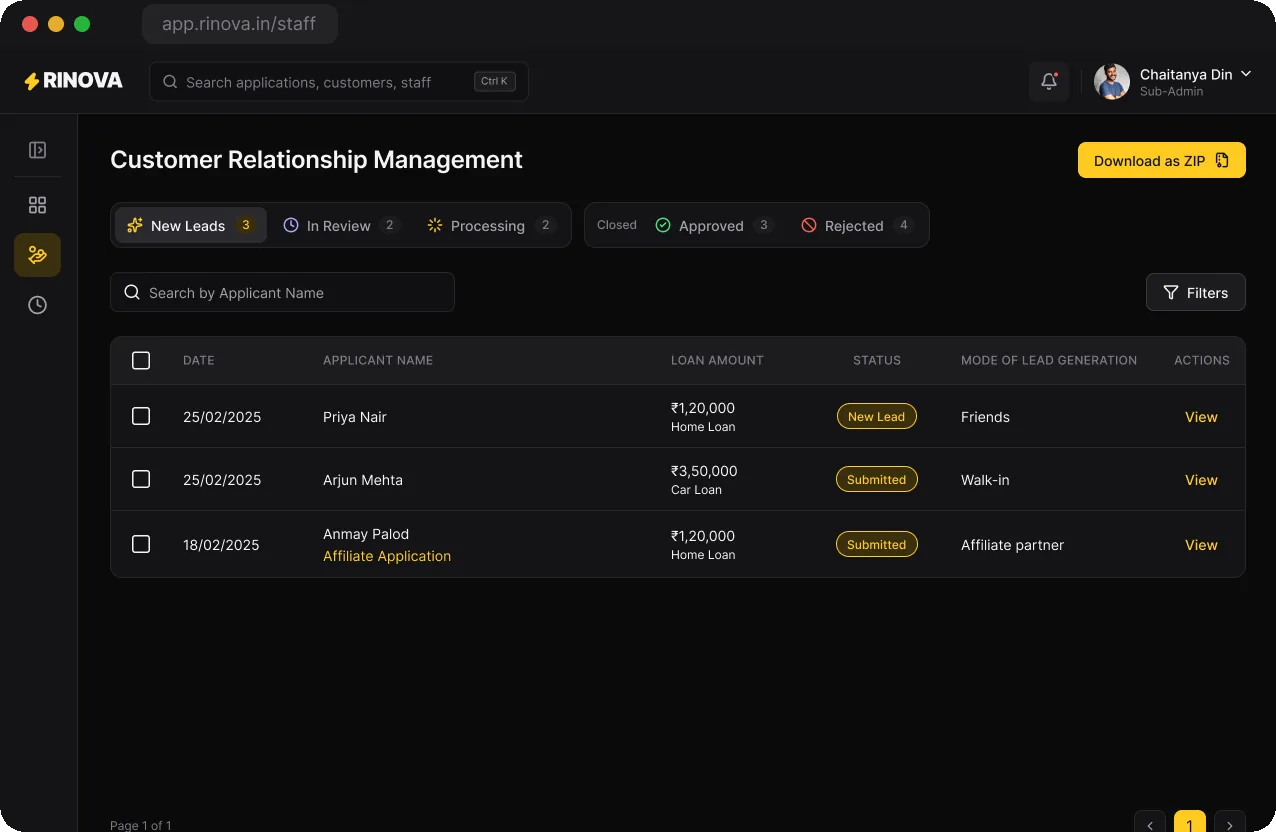This screenshot has height=832, width=1276.
Task: Click the ₹3,50,000 loan amount
Action: click(704, 471)
